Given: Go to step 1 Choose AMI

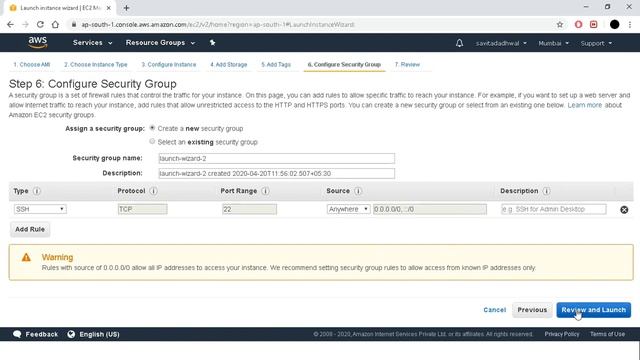Looking at the screenshot, I should point(31,64).
